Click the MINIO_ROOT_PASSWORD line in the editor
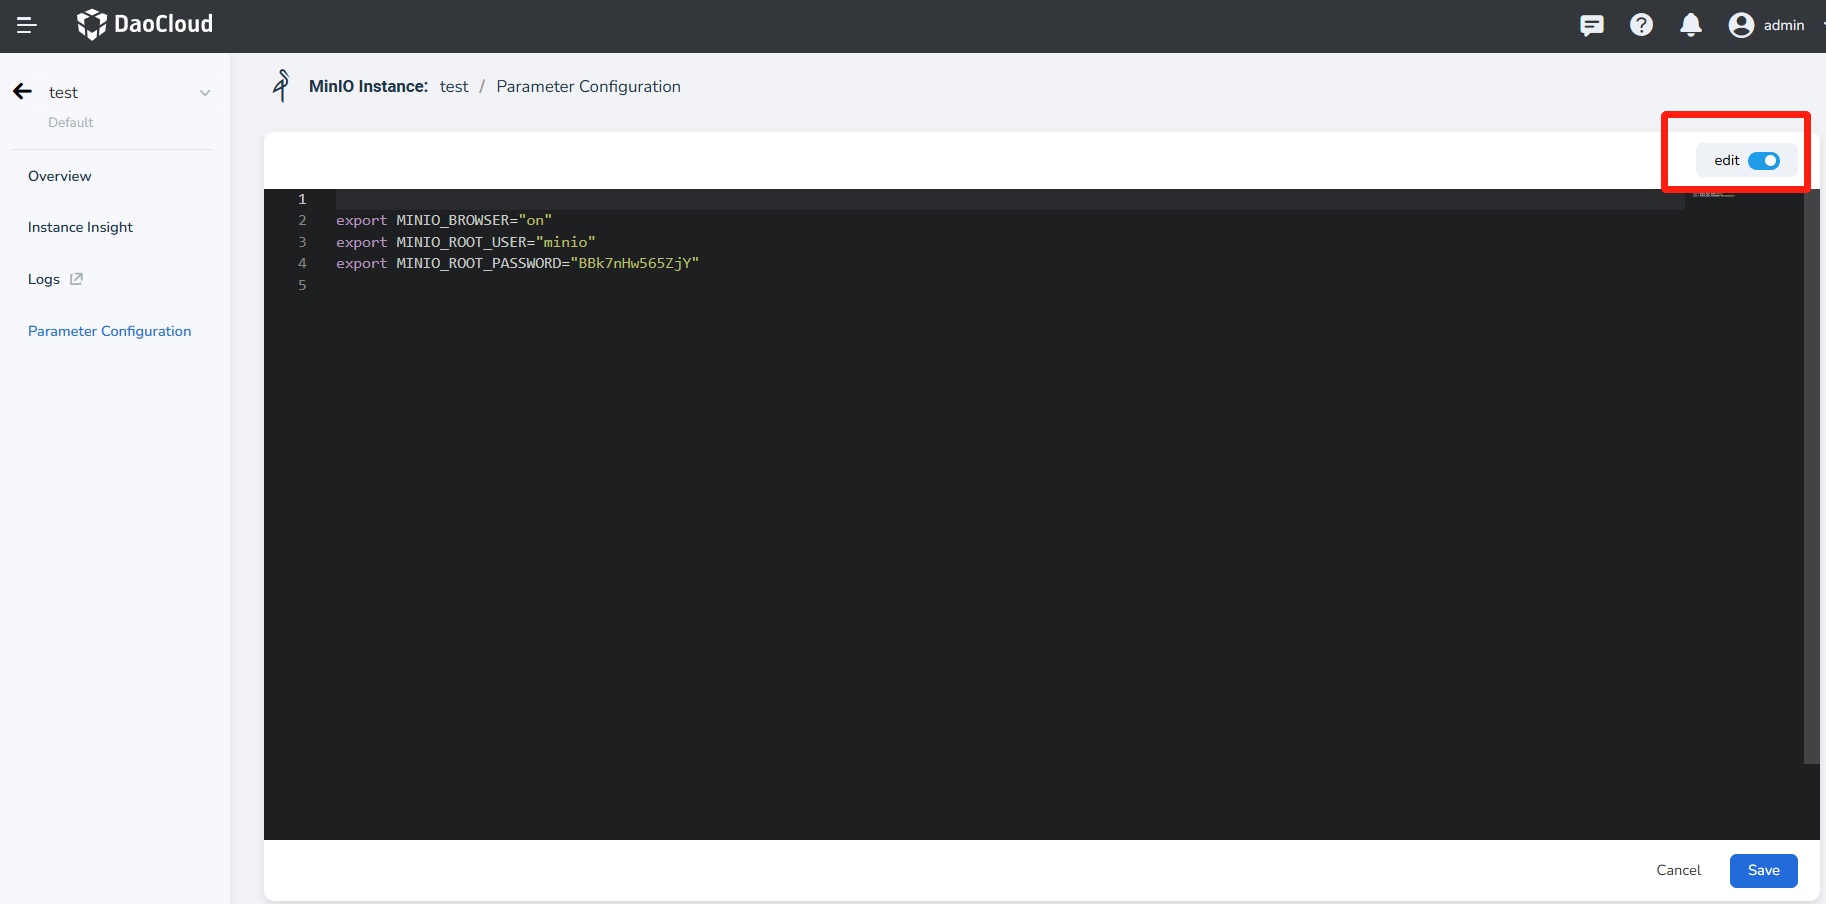This screenshot has height=904, width=1826. (517, 263)
